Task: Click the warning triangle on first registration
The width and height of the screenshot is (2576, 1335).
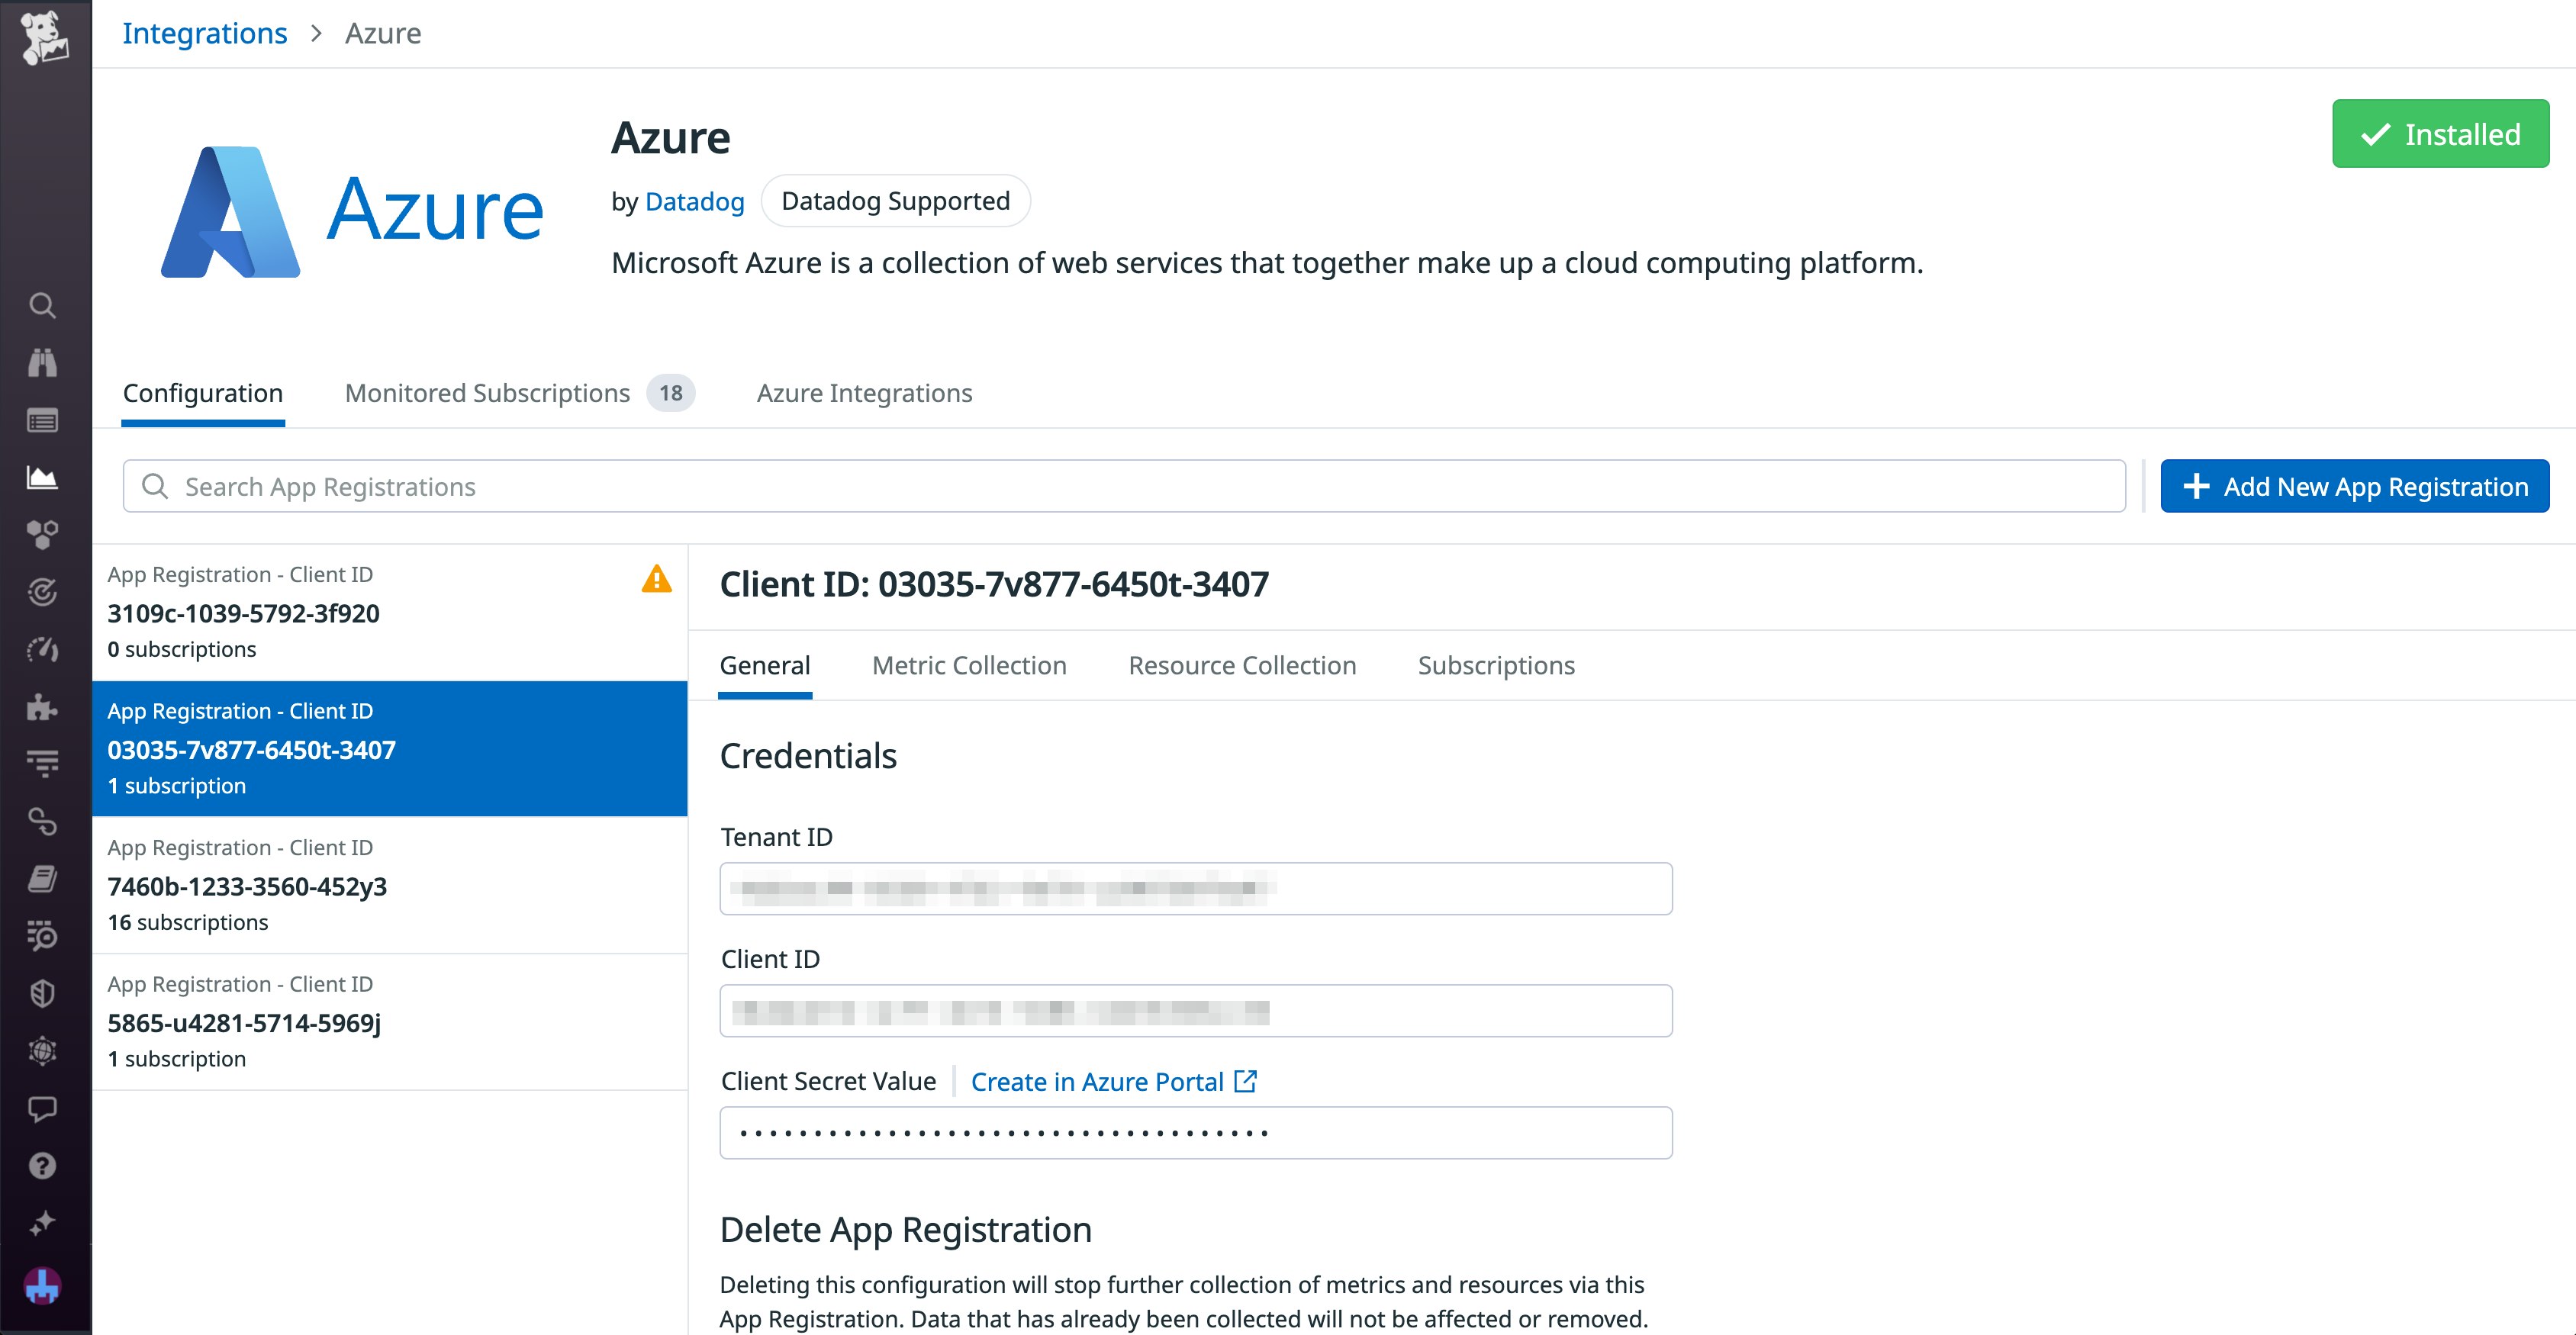Action: [656, 579]
